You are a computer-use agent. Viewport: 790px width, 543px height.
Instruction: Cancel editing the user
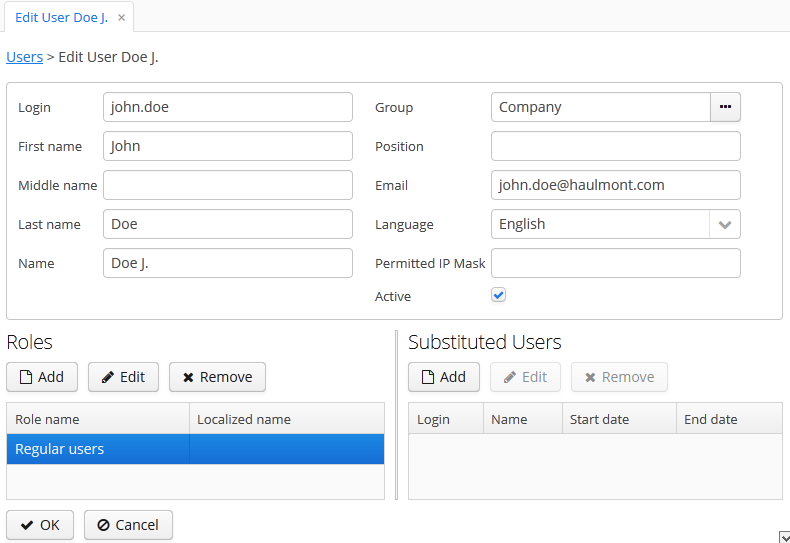point(128,525)
